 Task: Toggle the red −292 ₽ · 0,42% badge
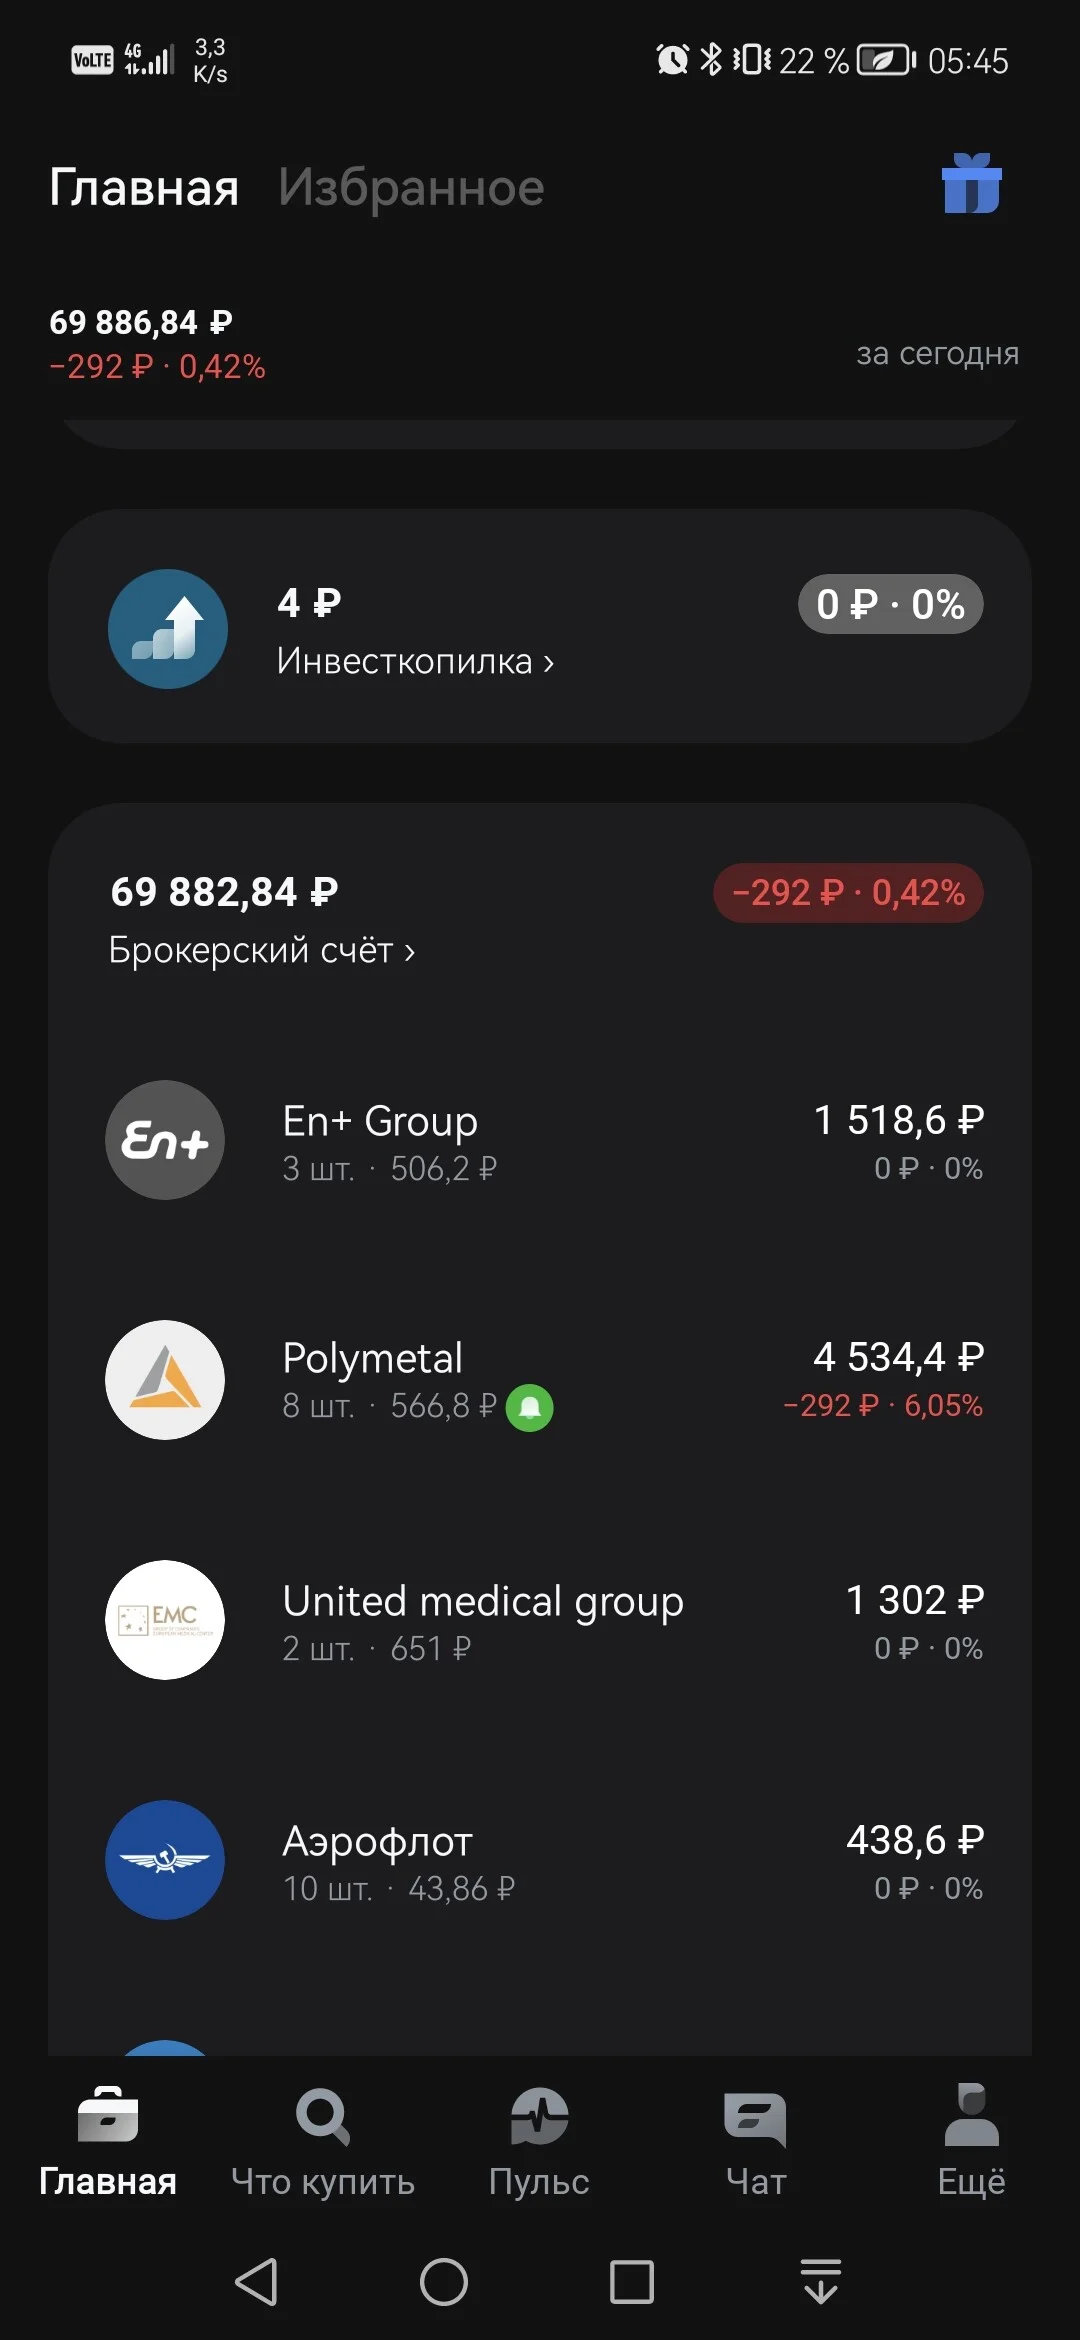tap(848, 892)
